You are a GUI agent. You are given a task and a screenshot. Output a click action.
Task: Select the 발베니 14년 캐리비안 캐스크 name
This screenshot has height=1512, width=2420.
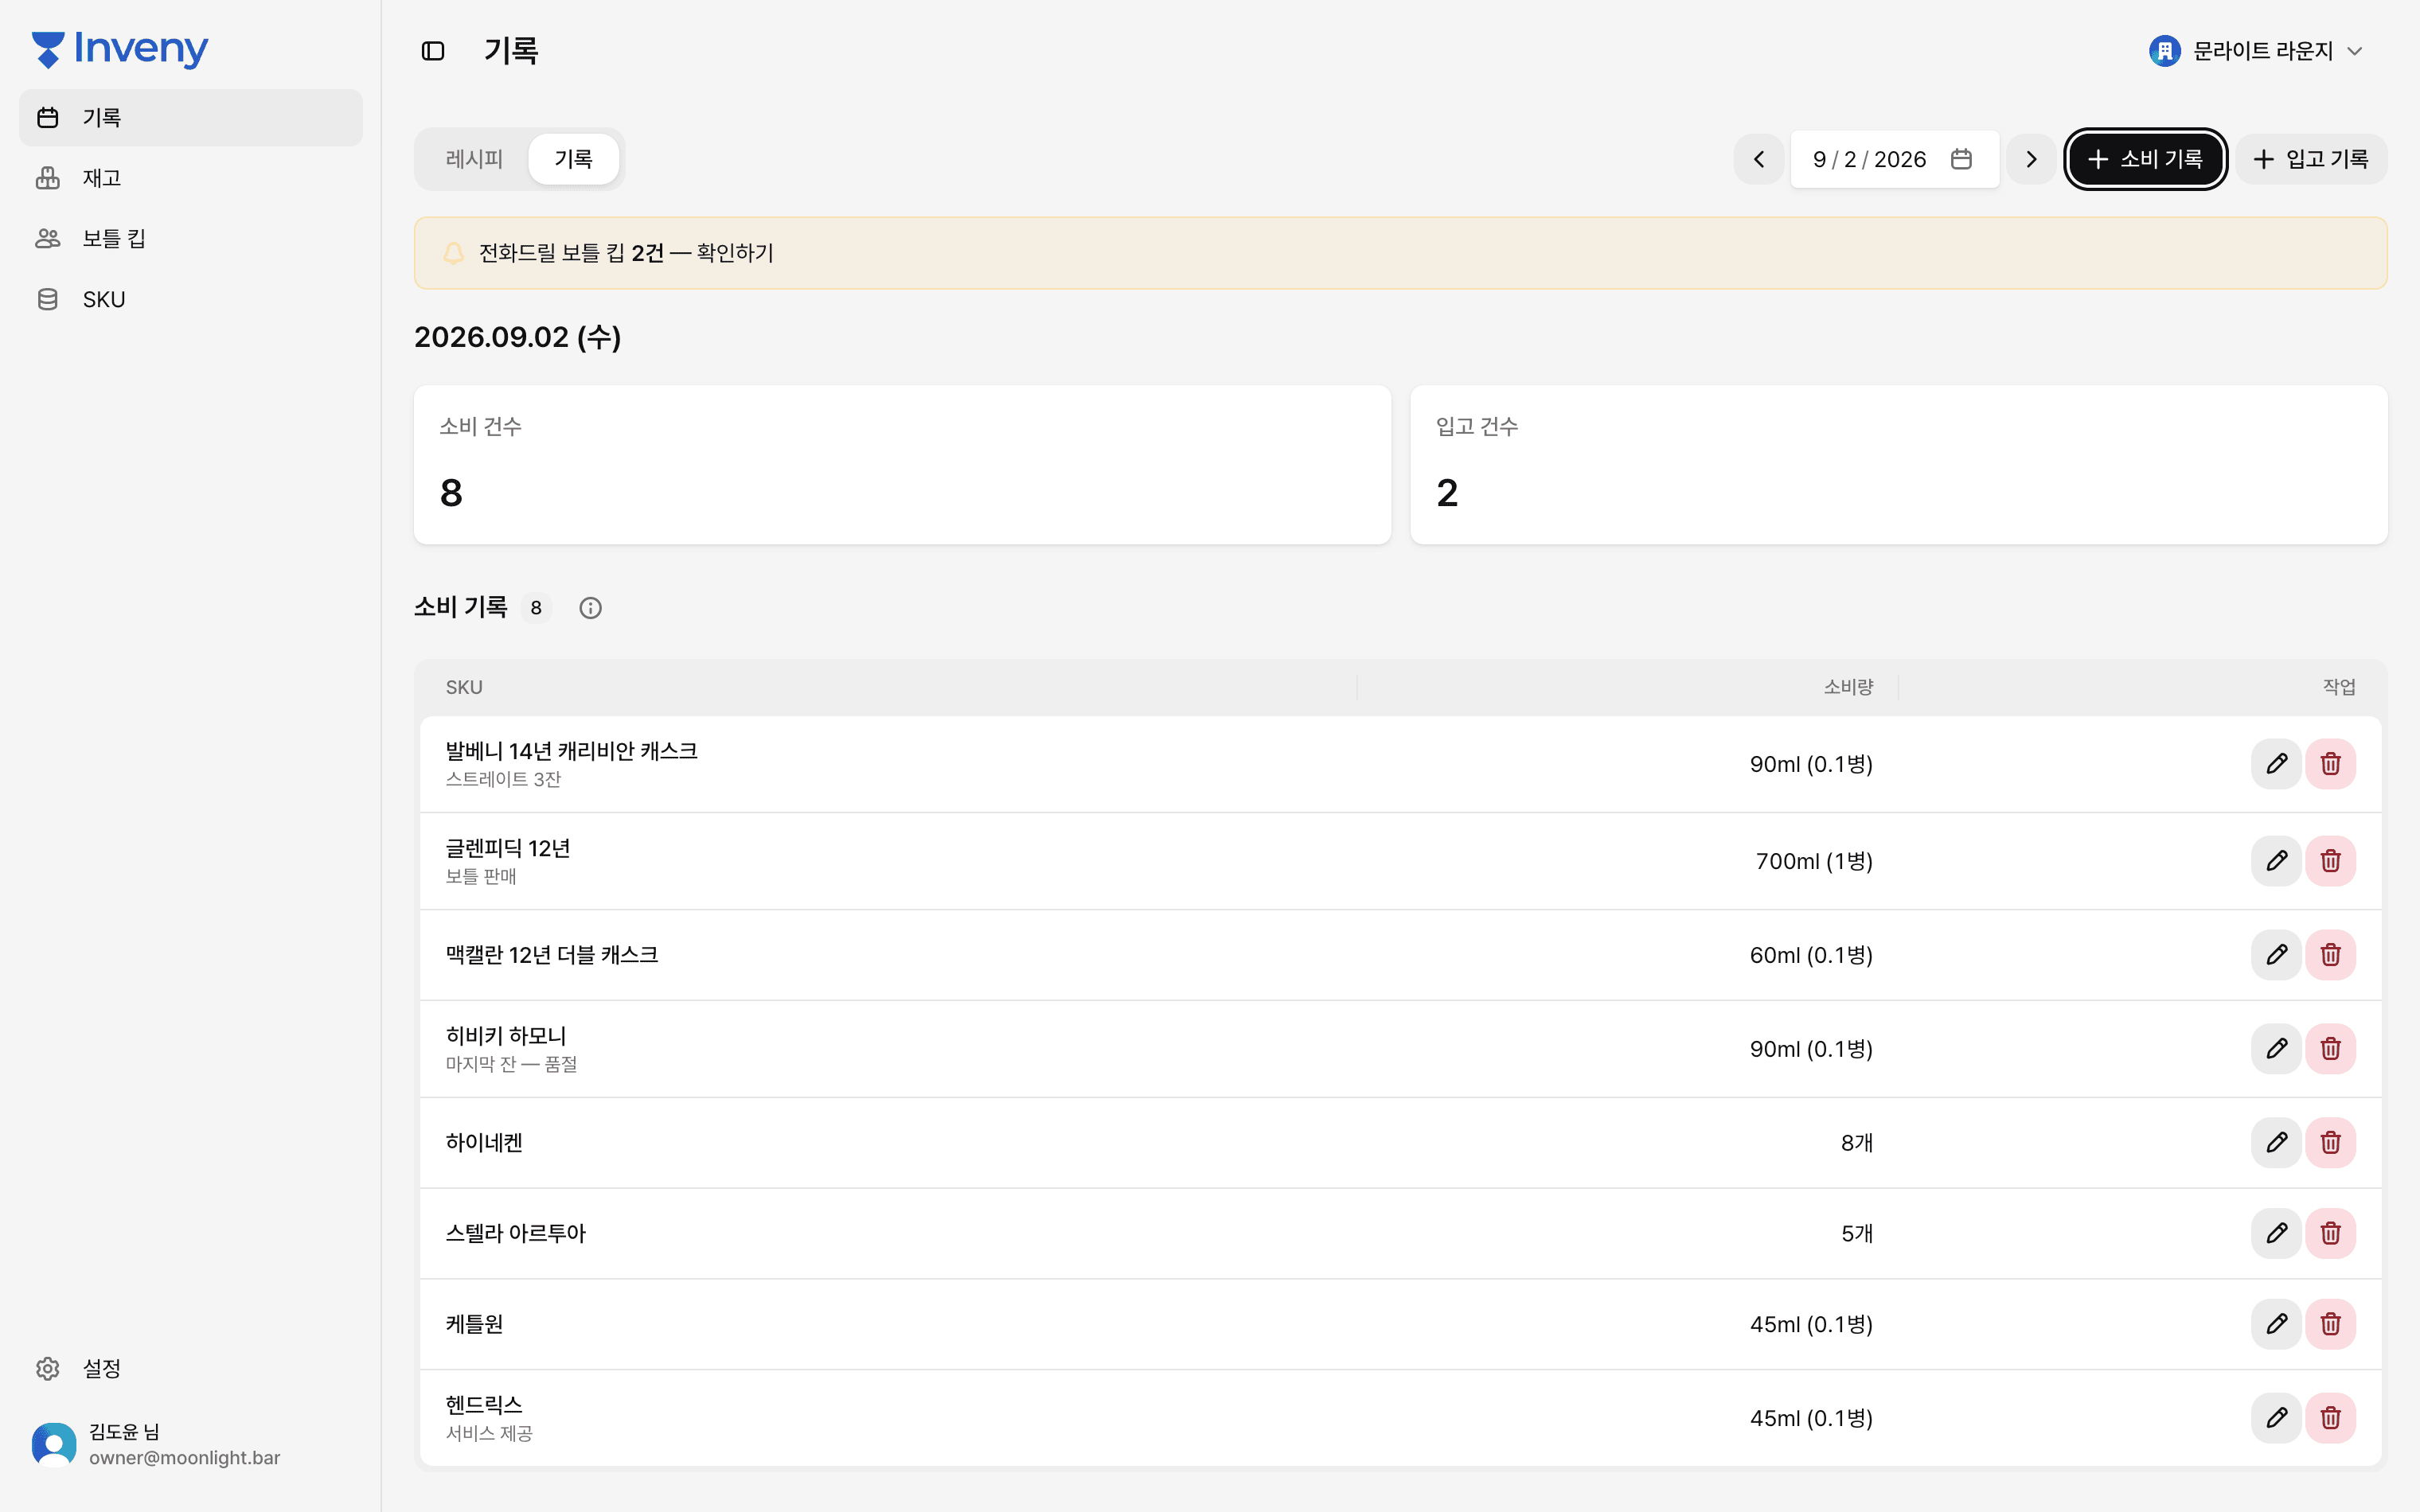(x=572, y=751)
